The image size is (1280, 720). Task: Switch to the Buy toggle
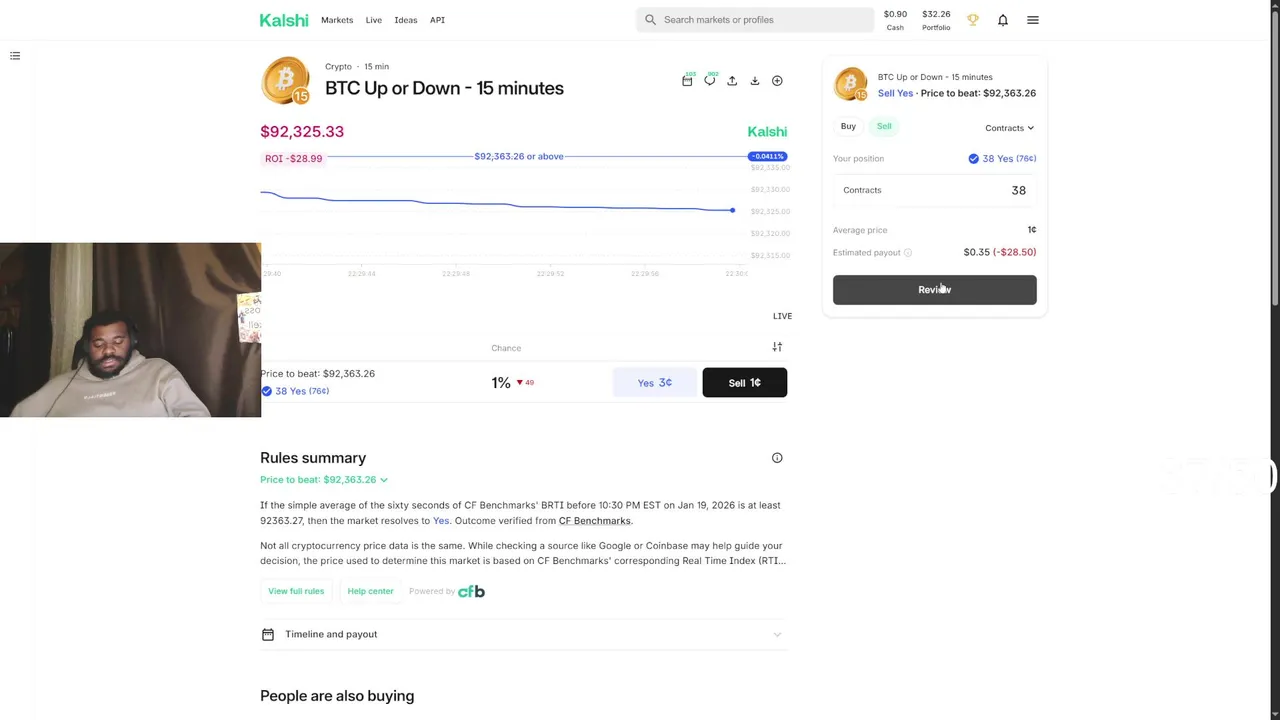(848, 126)
